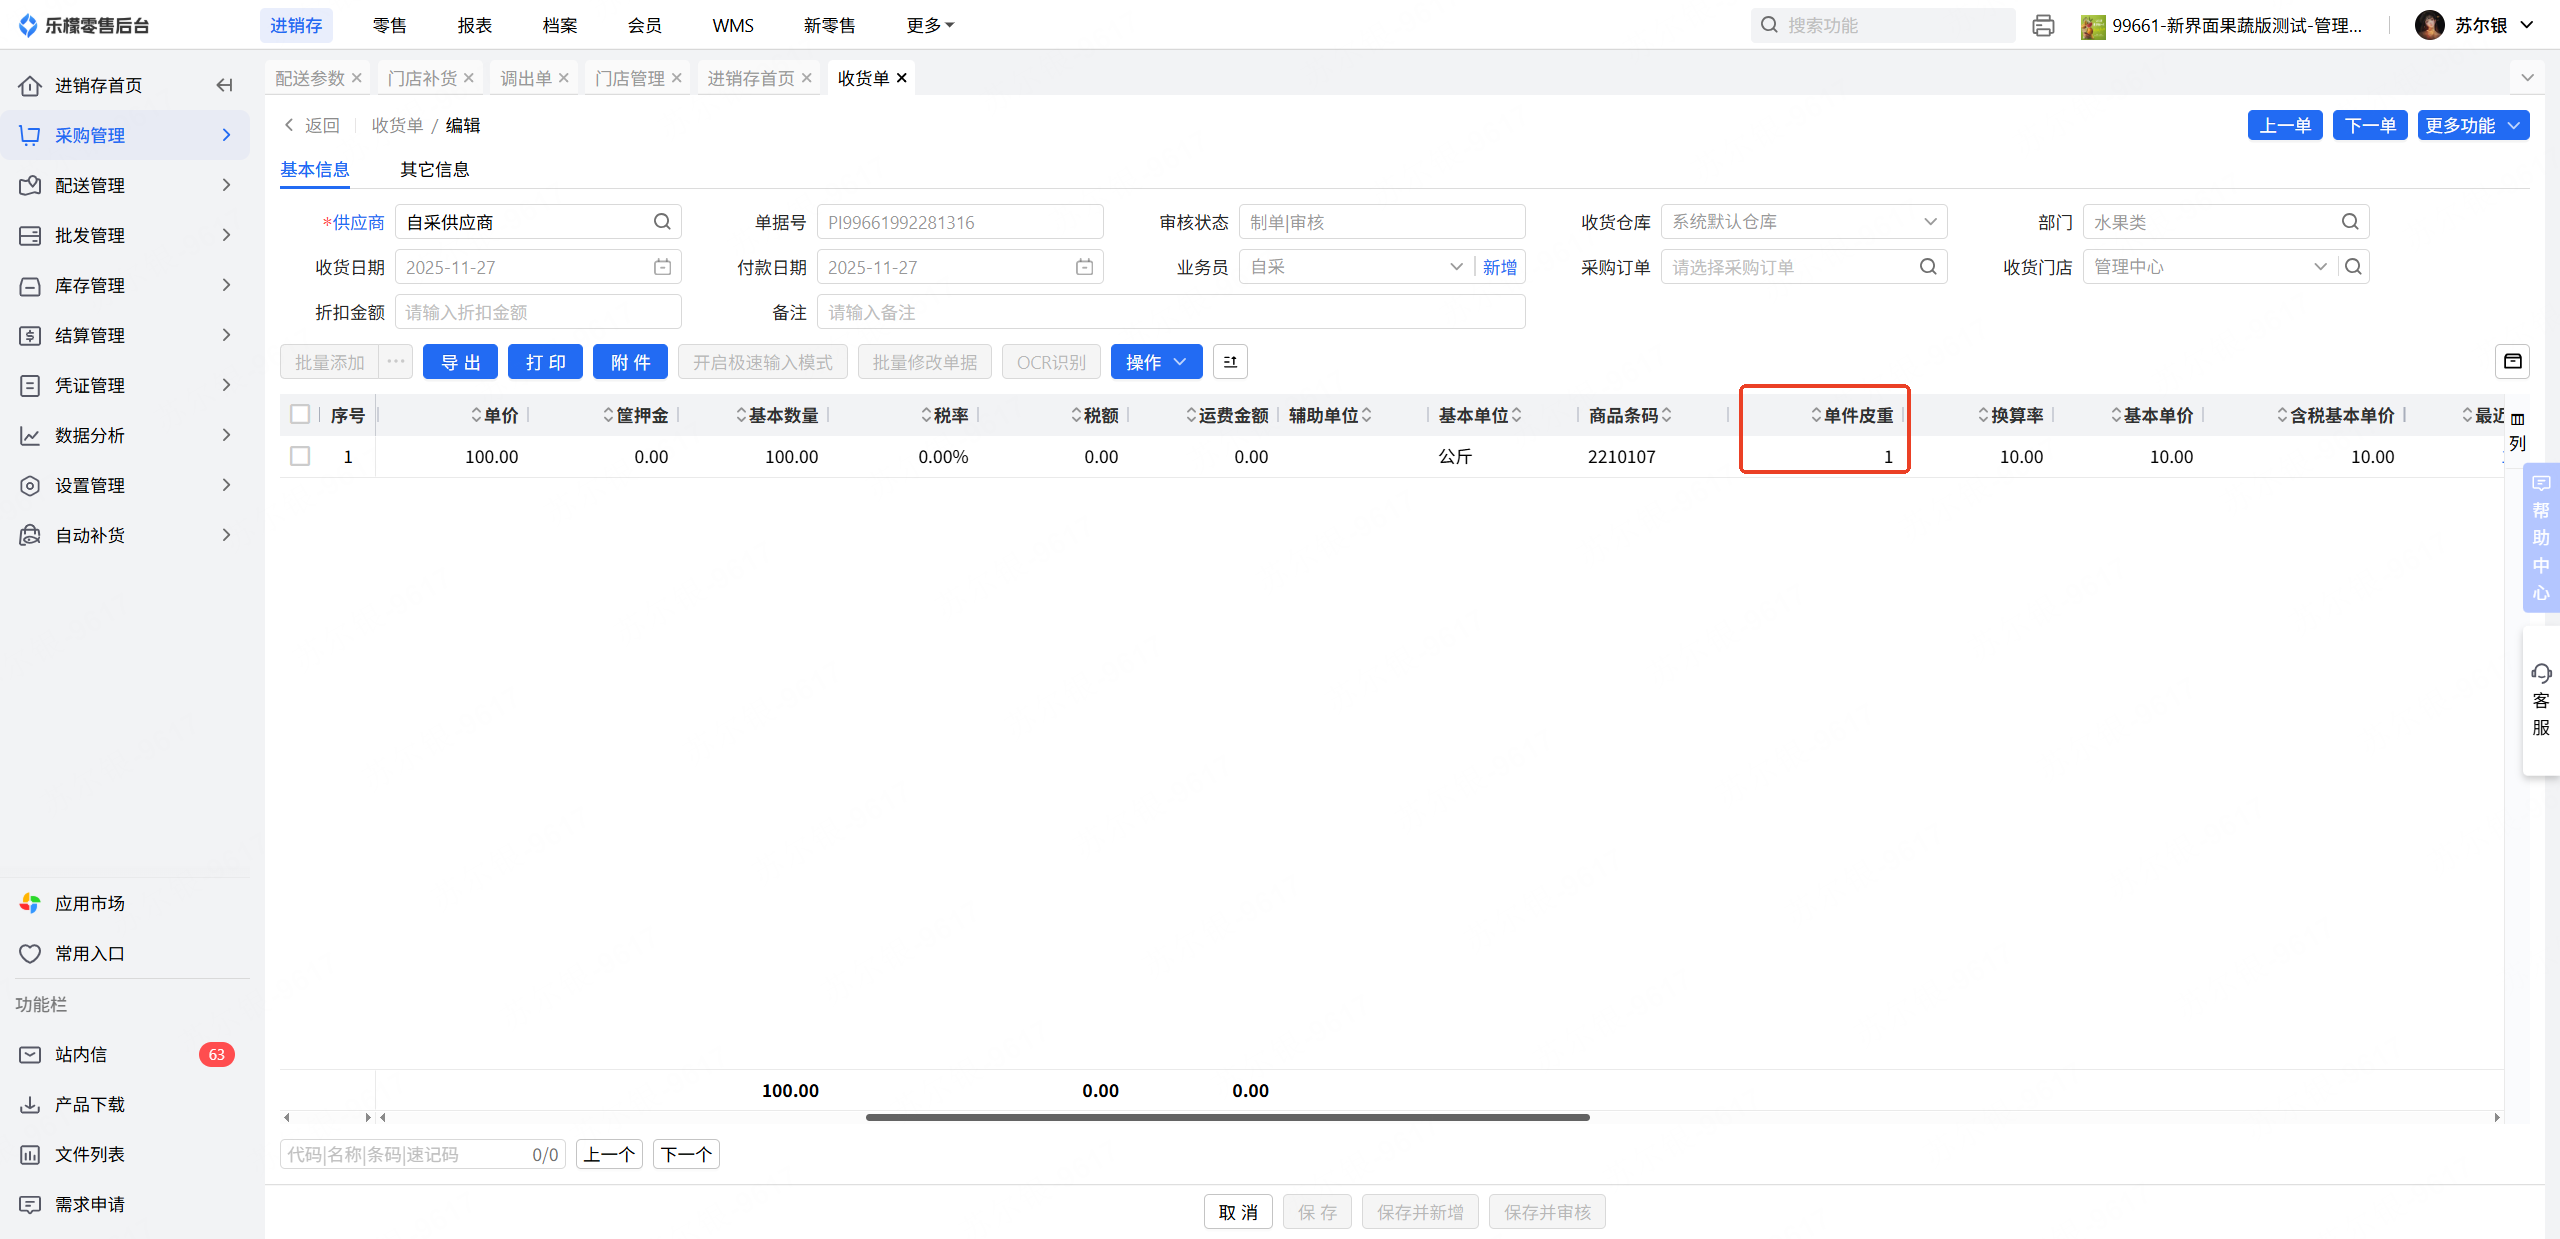The width and height of the screenshot is (2560, 1239).
Task: Click the window panel icon above table
Action: [2512, 362]
